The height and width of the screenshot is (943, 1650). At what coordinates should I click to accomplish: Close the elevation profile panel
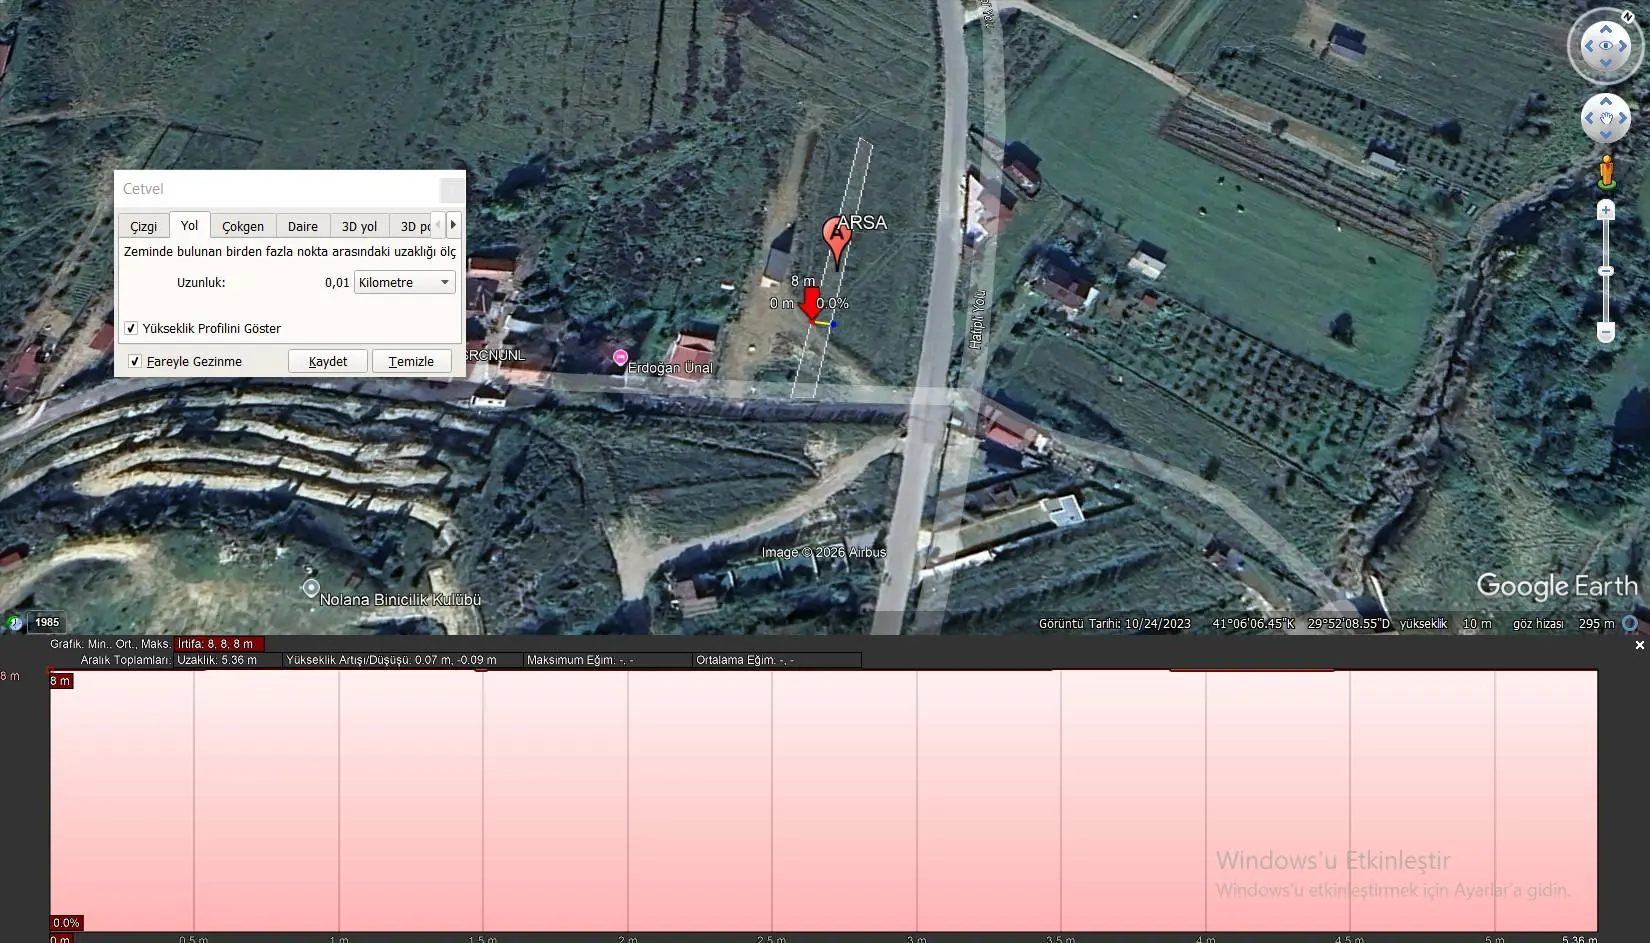(1639, 646)
